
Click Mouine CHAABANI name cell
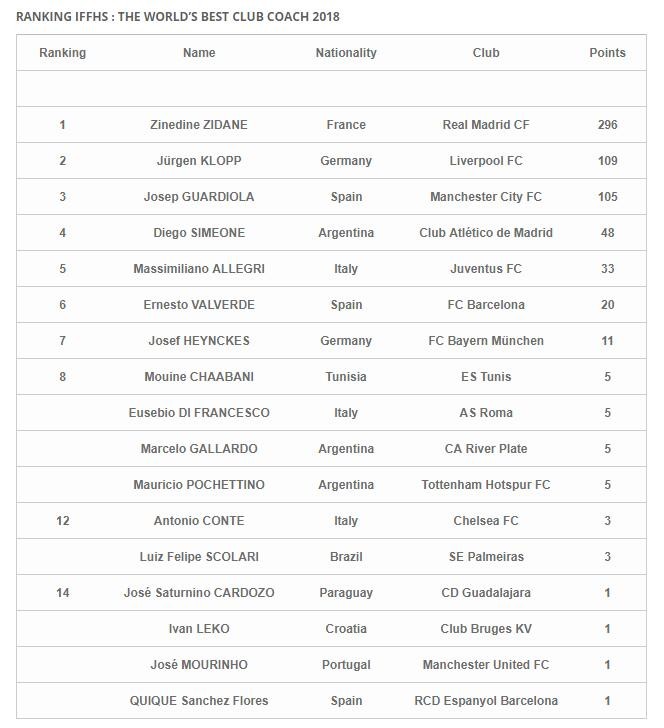pos(199,377)
